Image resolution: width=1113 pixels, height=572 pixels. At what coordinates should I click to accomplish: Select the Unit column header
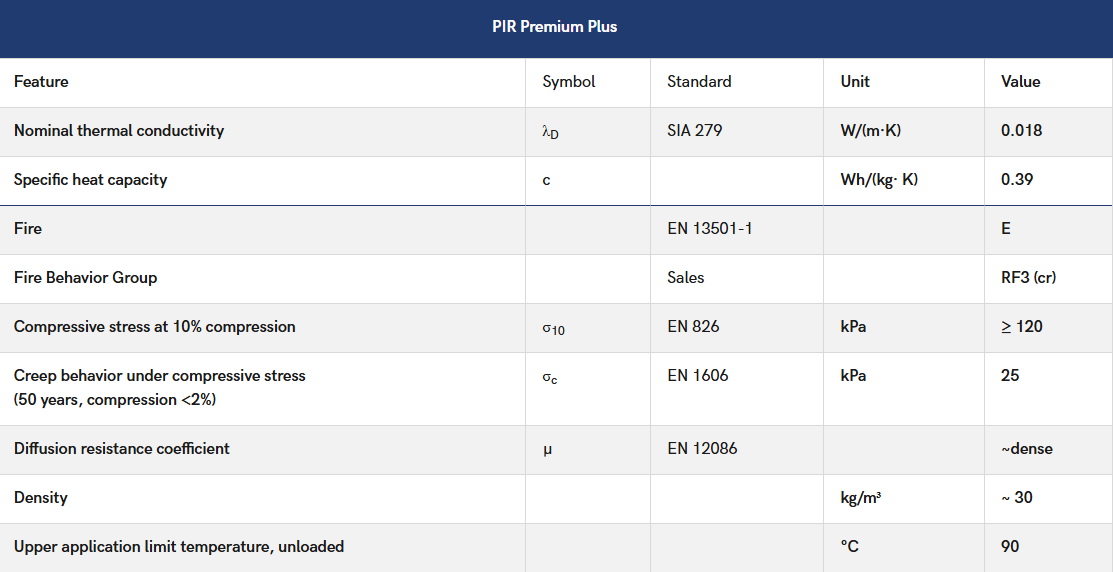tap(855, 82)
